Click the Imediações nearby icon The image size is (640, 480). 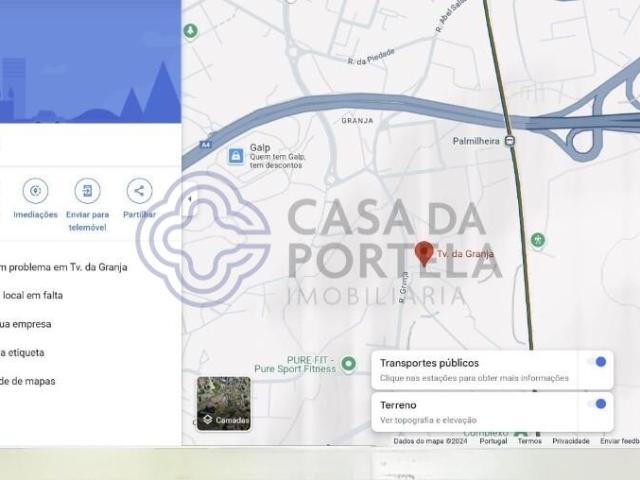(x=35, y=191)
